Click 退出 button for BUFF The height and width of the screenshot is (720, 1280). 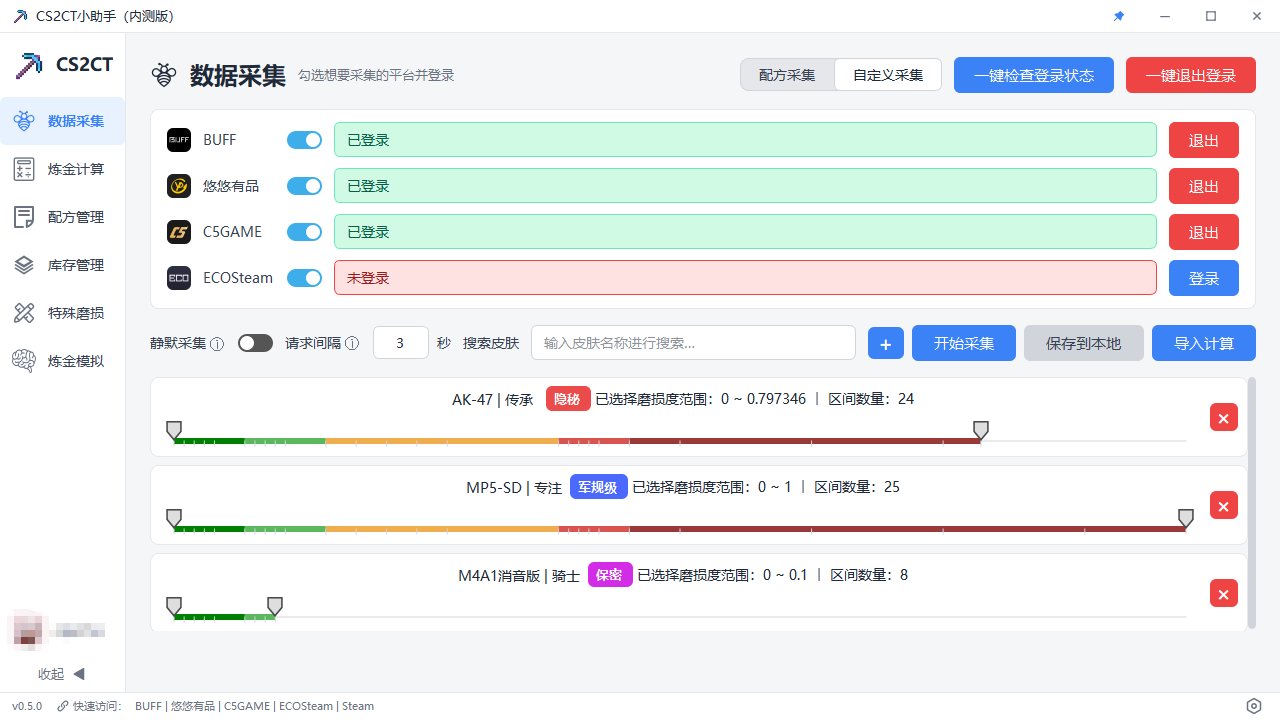coord(1204,140)
